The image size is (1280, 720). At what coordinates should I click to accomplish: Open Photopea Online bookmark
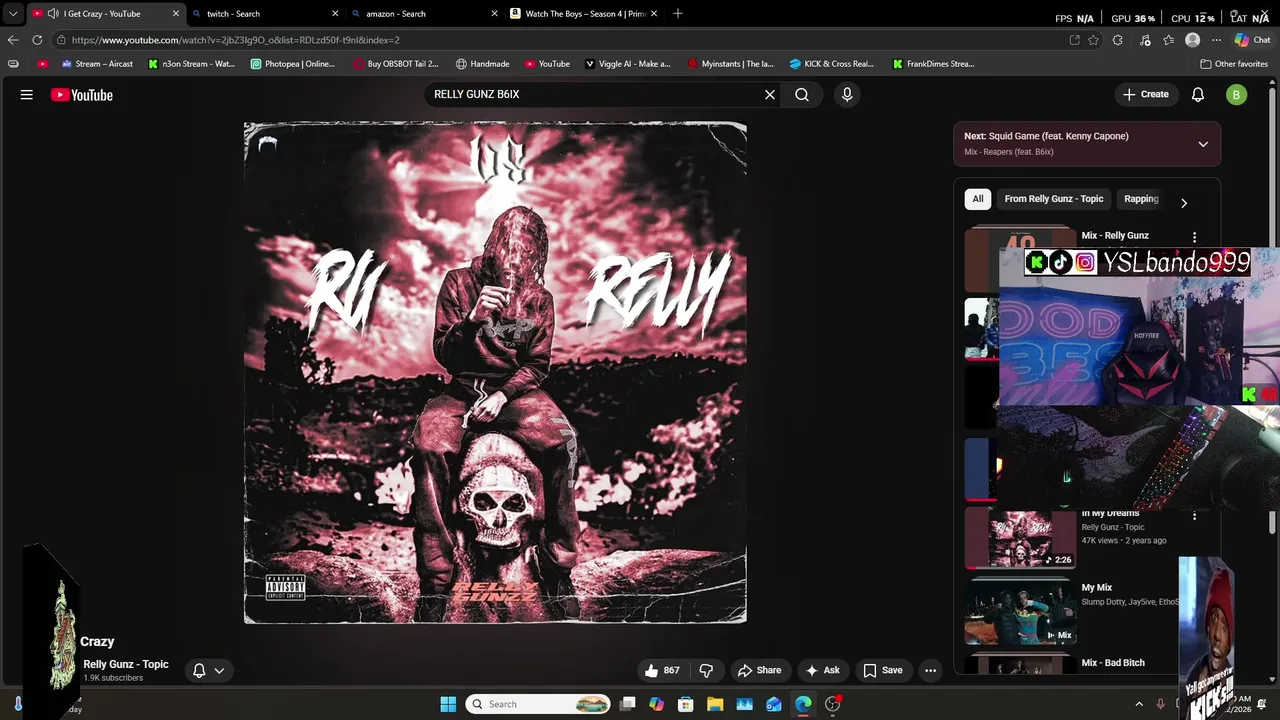click(x=293, y=64)
